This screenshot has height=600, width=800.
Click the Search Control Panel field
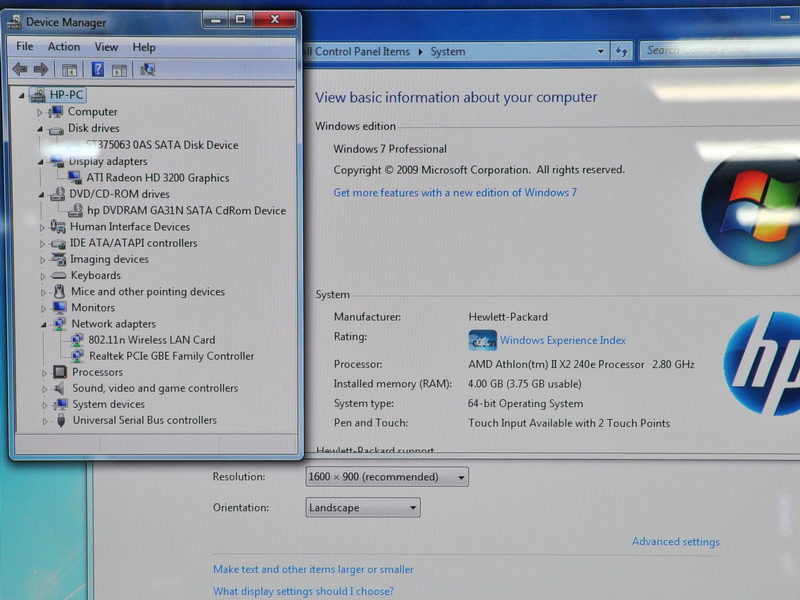pos(719,49)
